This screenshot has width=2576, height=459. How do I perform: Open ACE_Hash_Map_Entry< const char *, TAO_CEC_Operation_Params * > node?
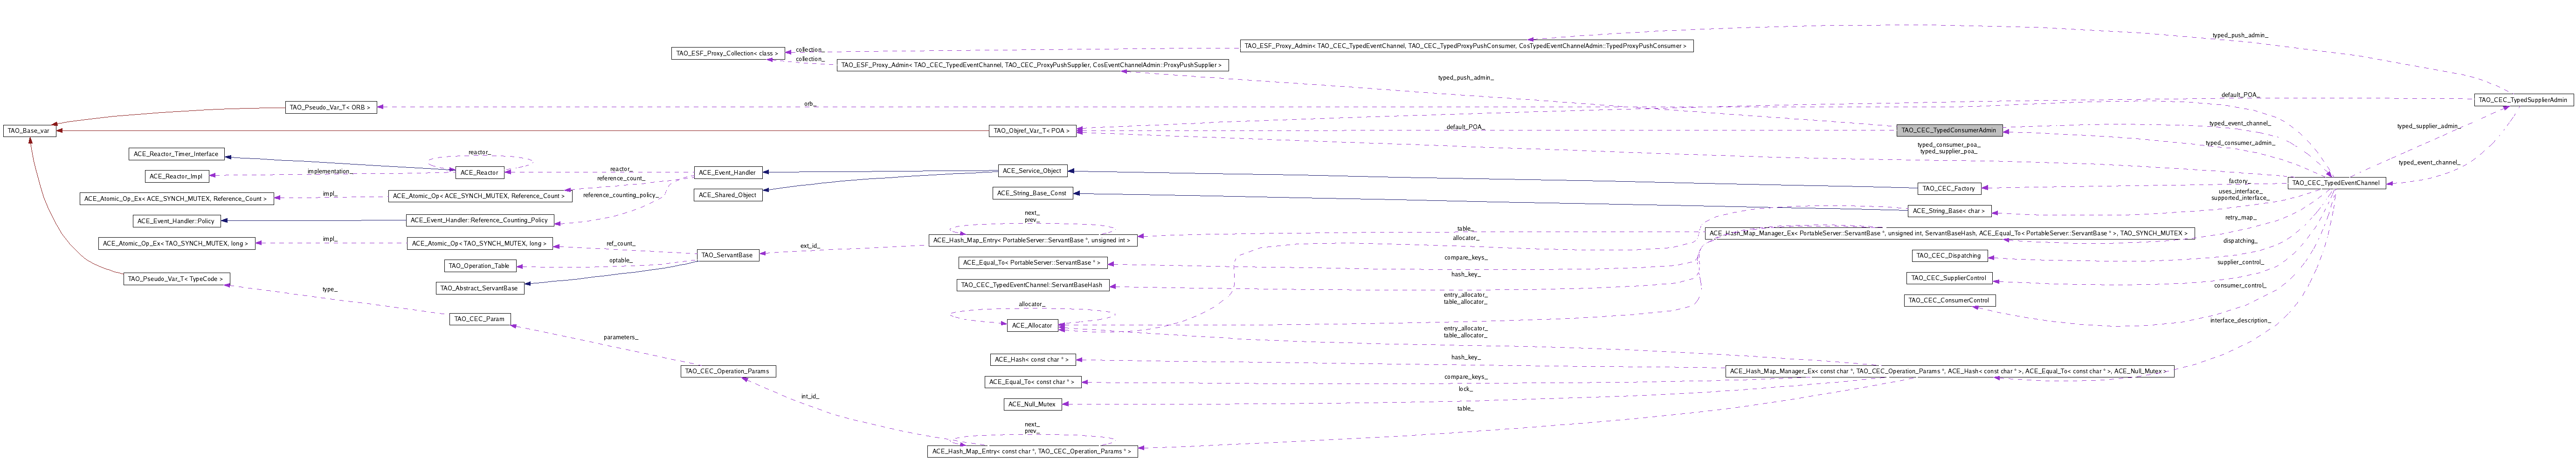pyautogui.click(x=1032, y=451)
